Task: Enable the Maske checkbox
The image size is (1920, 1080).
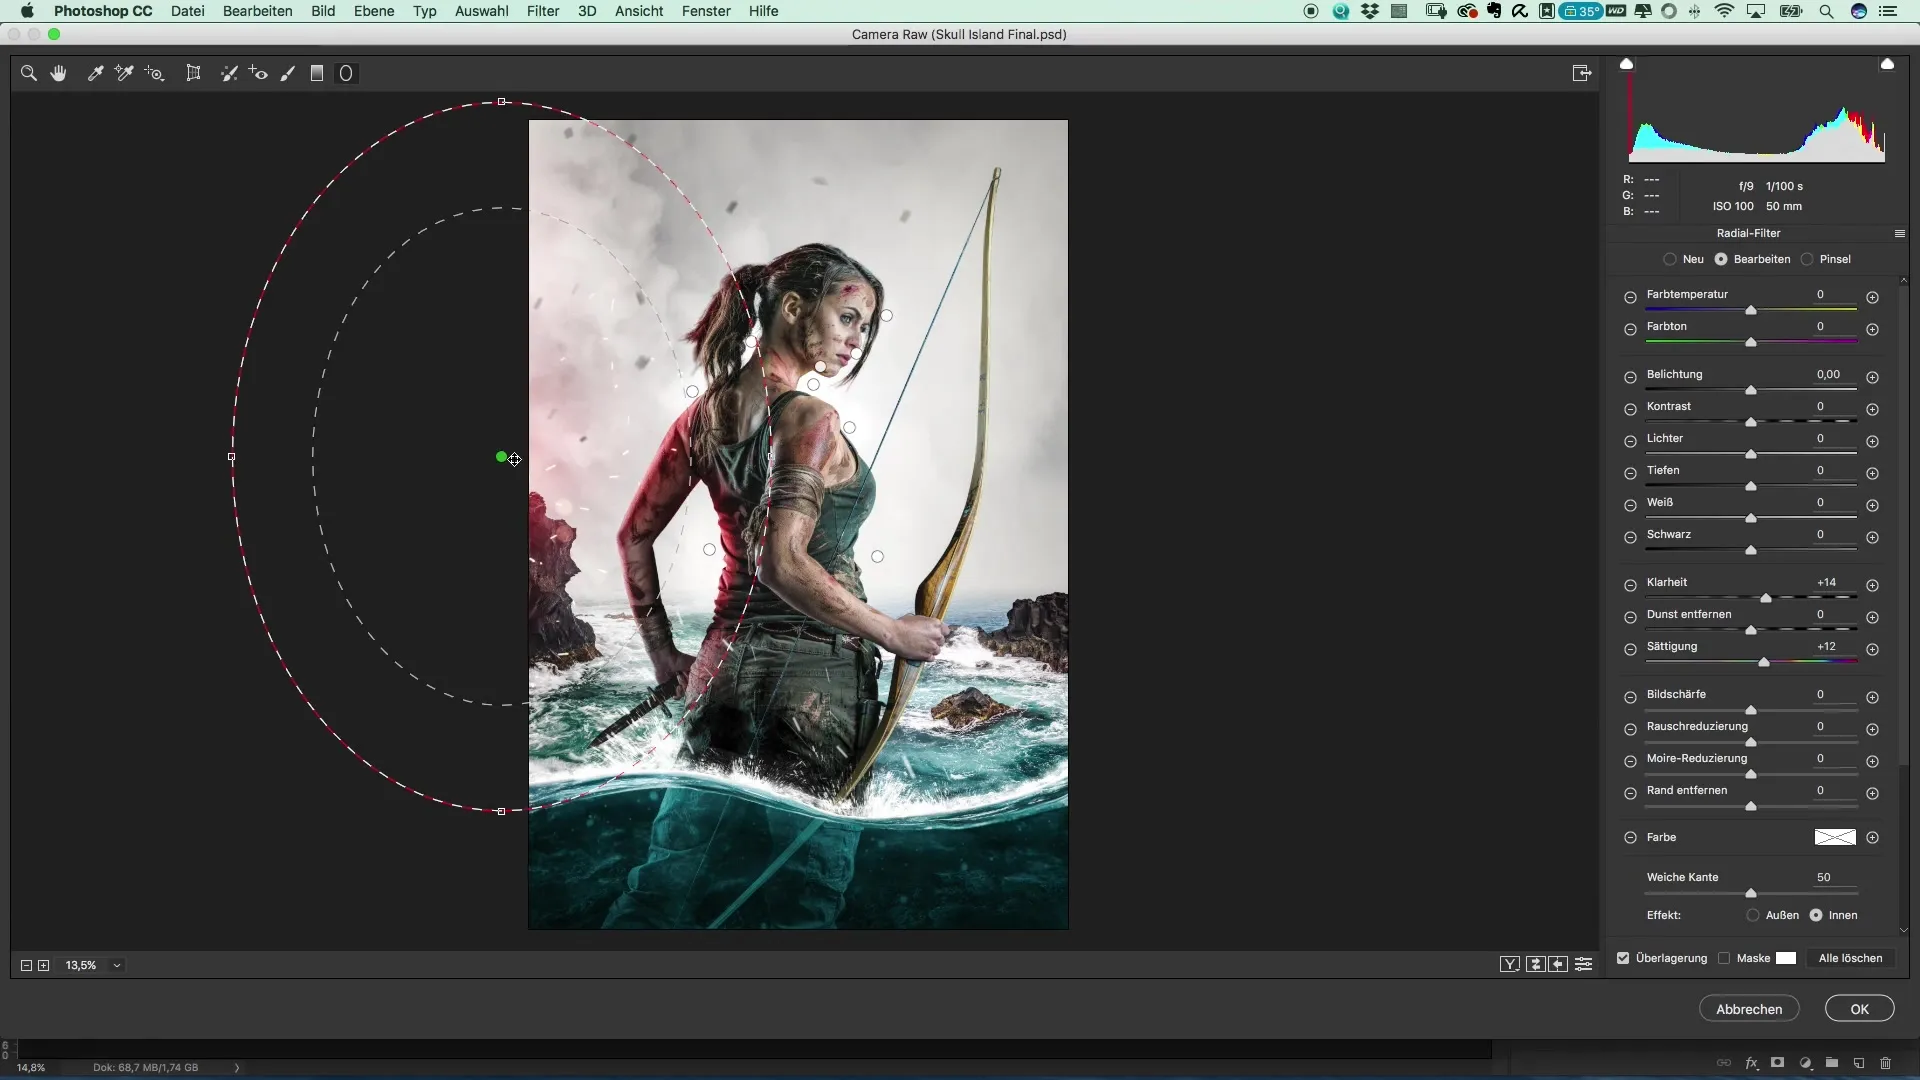Action: (1724, 958)
